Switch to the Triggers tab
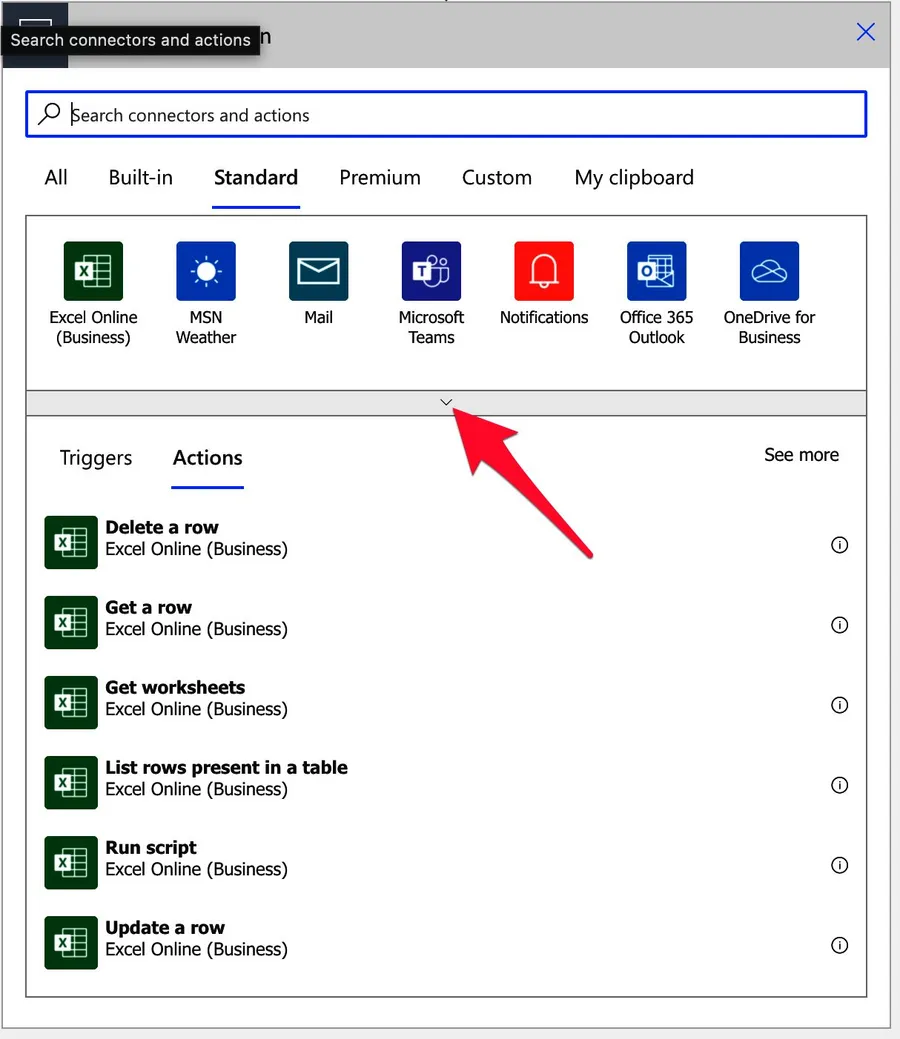This screenshot has height=1039, width=900. 96,458
